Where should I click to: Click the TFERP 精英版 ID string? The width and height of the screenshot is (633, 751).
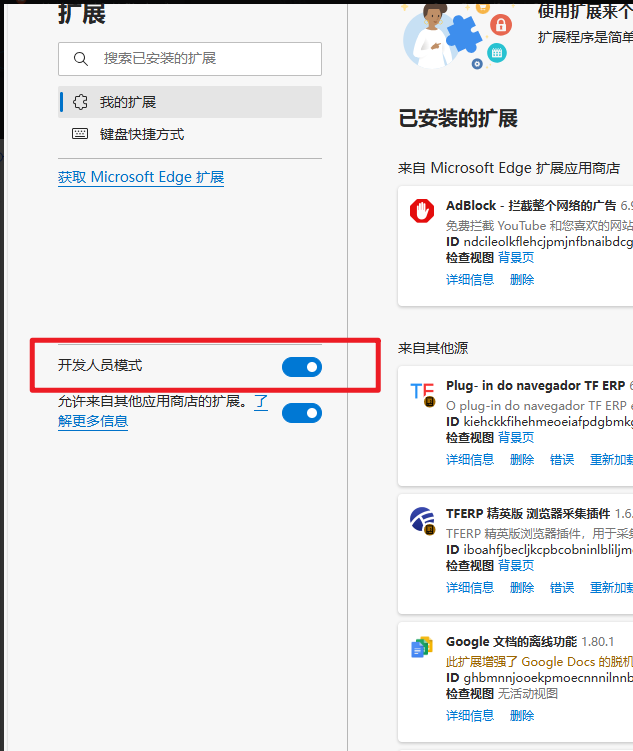pos(548,550)
